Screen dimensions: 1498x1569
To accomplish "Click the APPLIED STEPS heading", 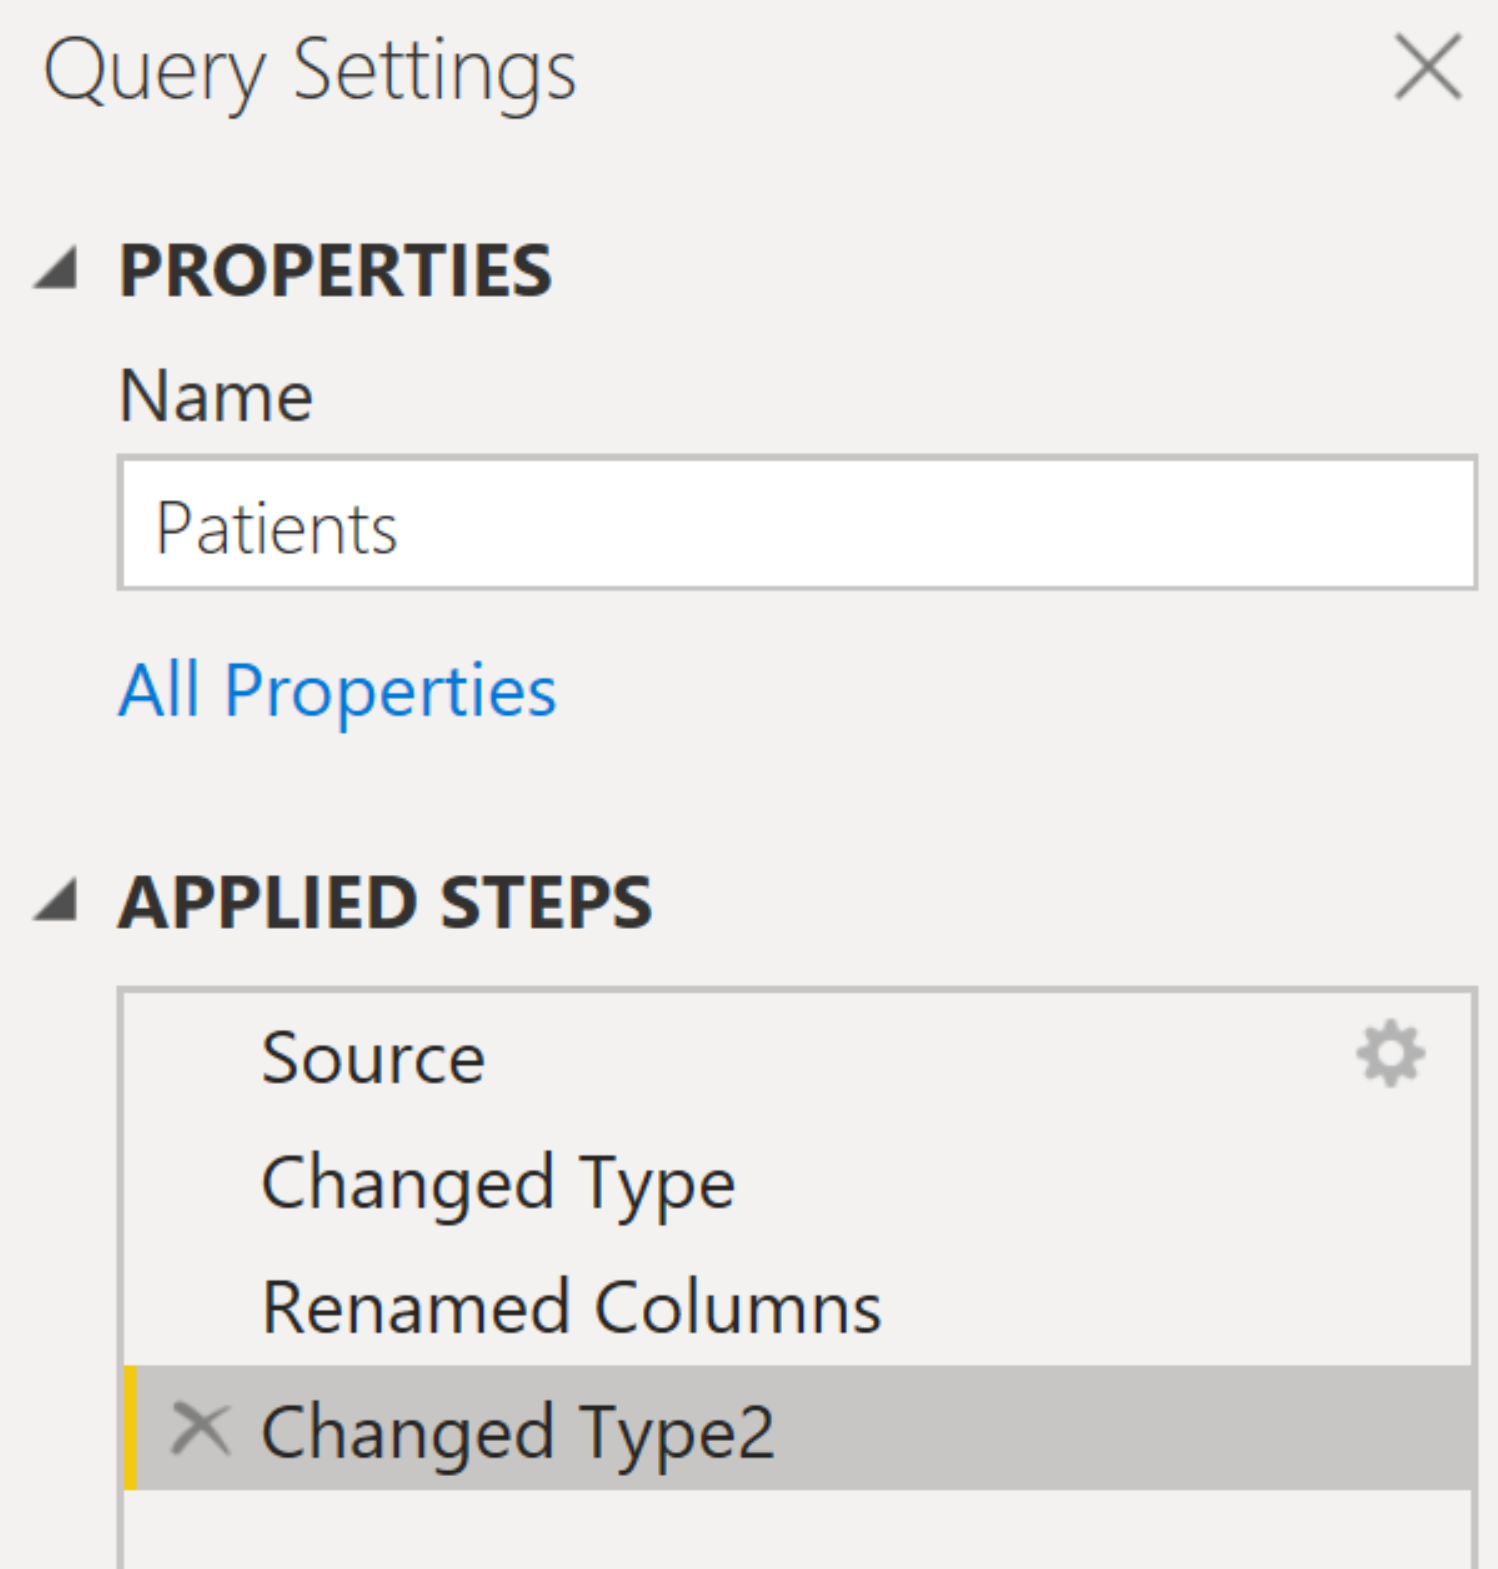I will tap(385, 901).
